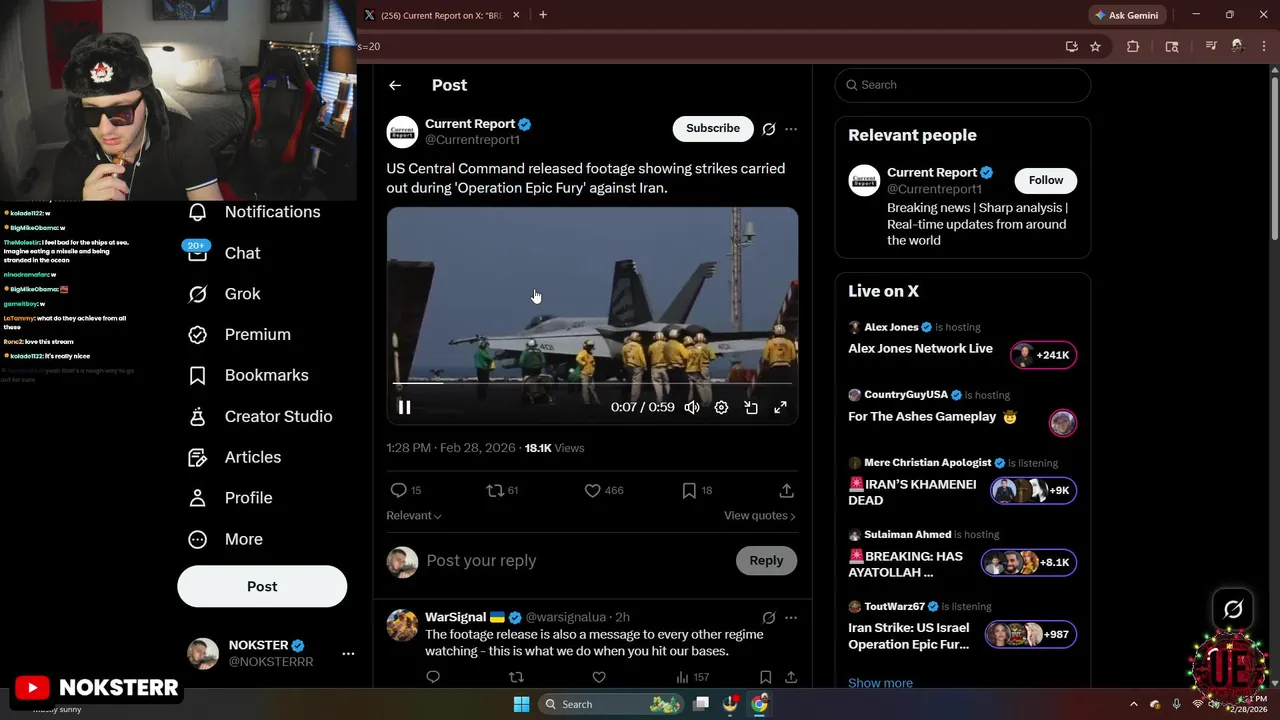
Task: Open Notifications in sidebar
Action: pyautogui.click(x=255, y=212)
